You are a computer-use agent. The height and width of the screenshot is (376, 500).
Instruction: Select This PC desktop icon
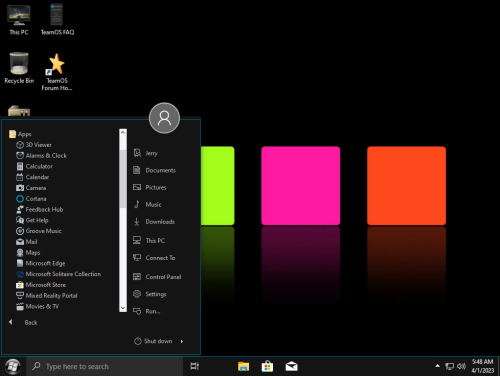[19, 20]
